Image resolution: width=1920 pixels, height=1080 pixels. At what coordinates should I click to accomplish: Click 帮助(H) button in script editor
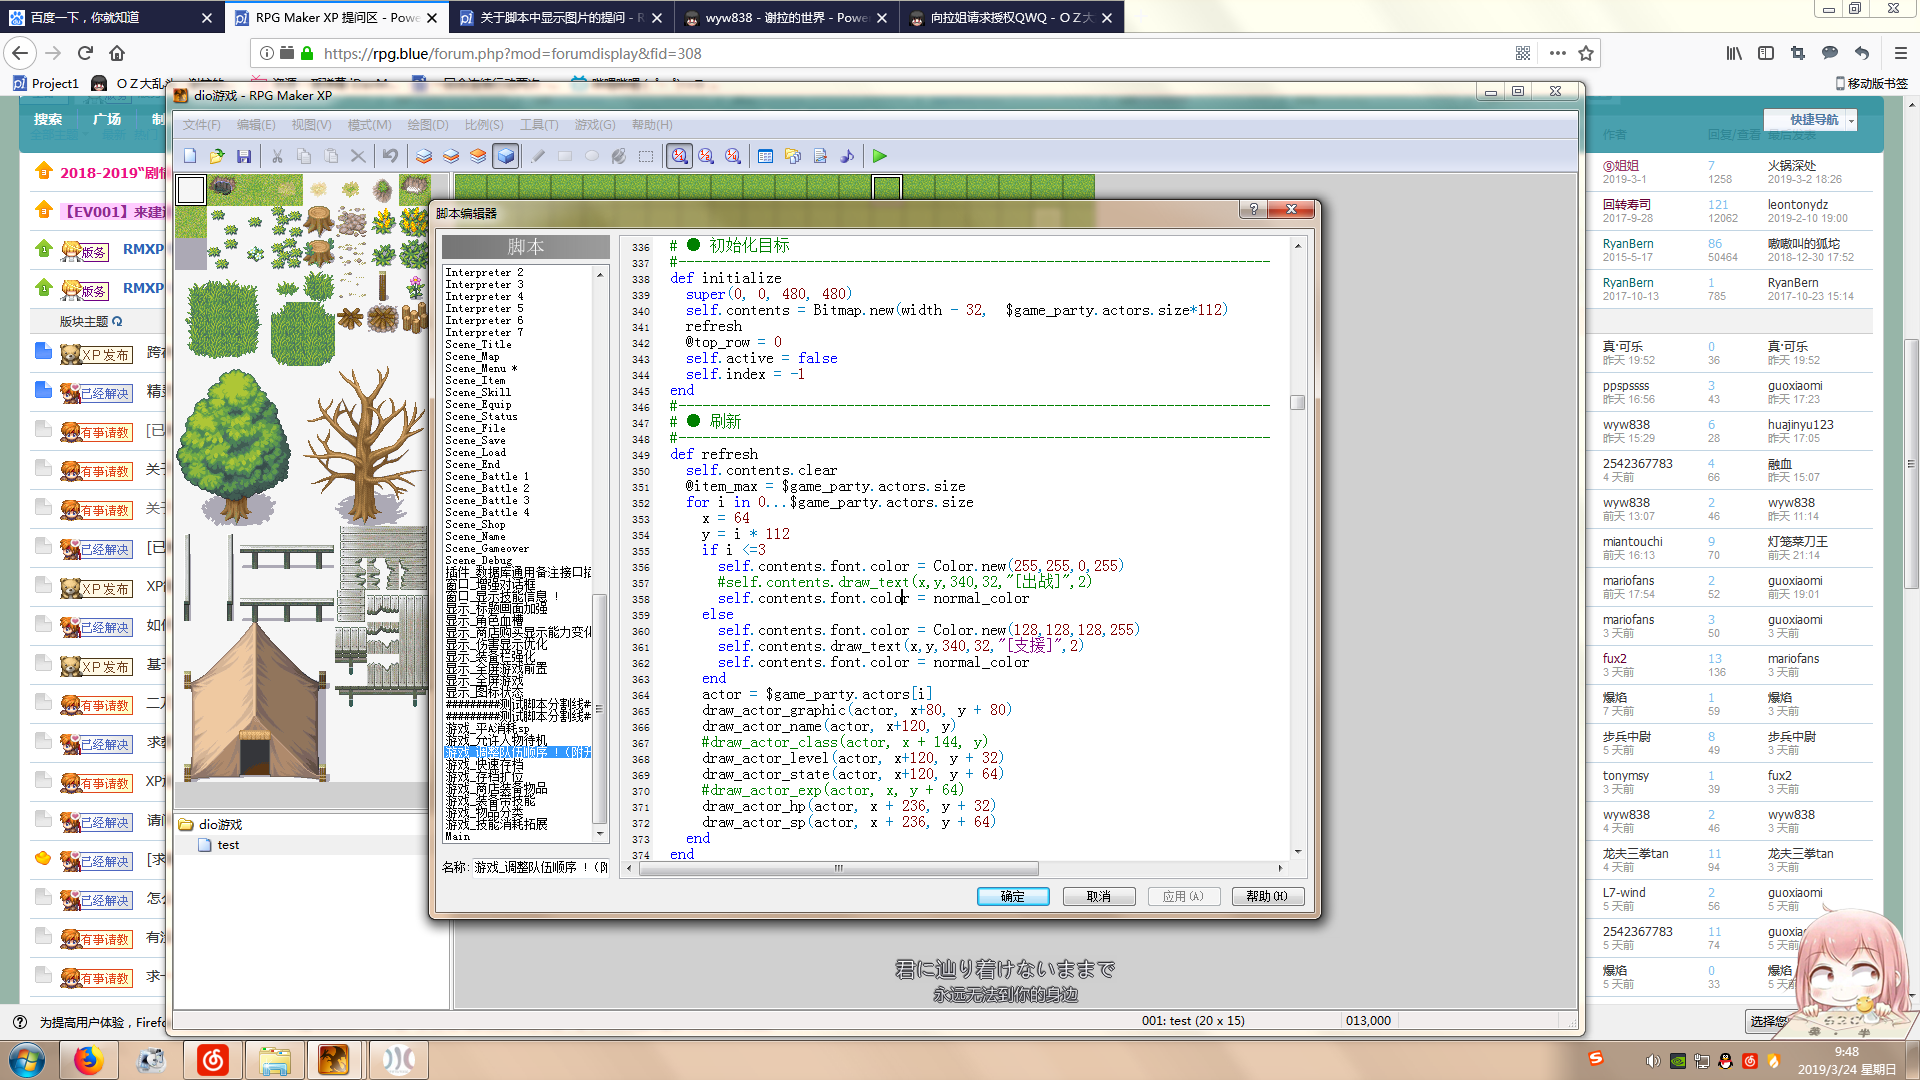tap(1268, 896)
